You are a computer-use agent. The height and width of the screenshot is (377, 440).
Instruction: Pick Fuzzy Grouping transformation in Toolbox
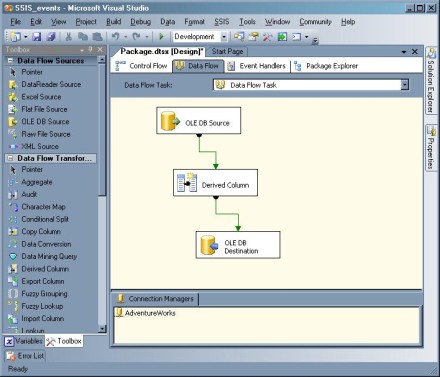click(44, 294)
